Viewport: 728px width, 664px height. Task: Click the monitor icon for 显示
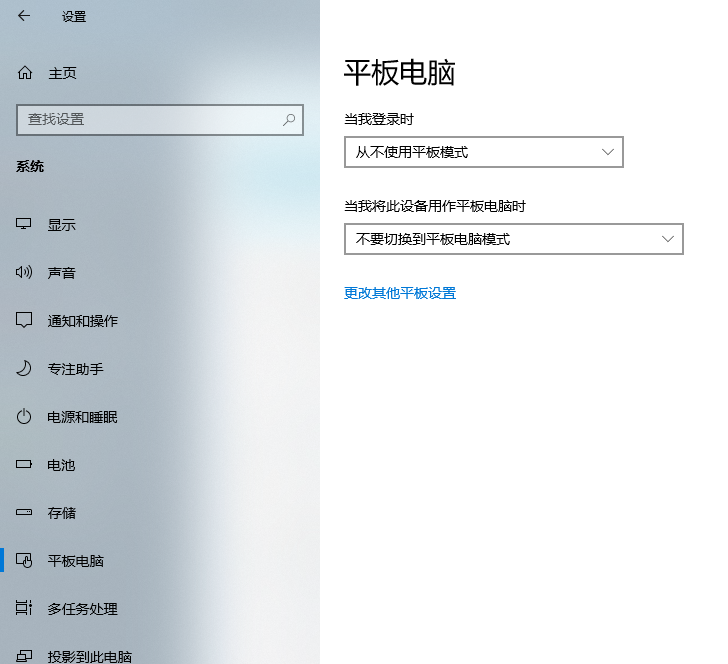click(24, 224)
